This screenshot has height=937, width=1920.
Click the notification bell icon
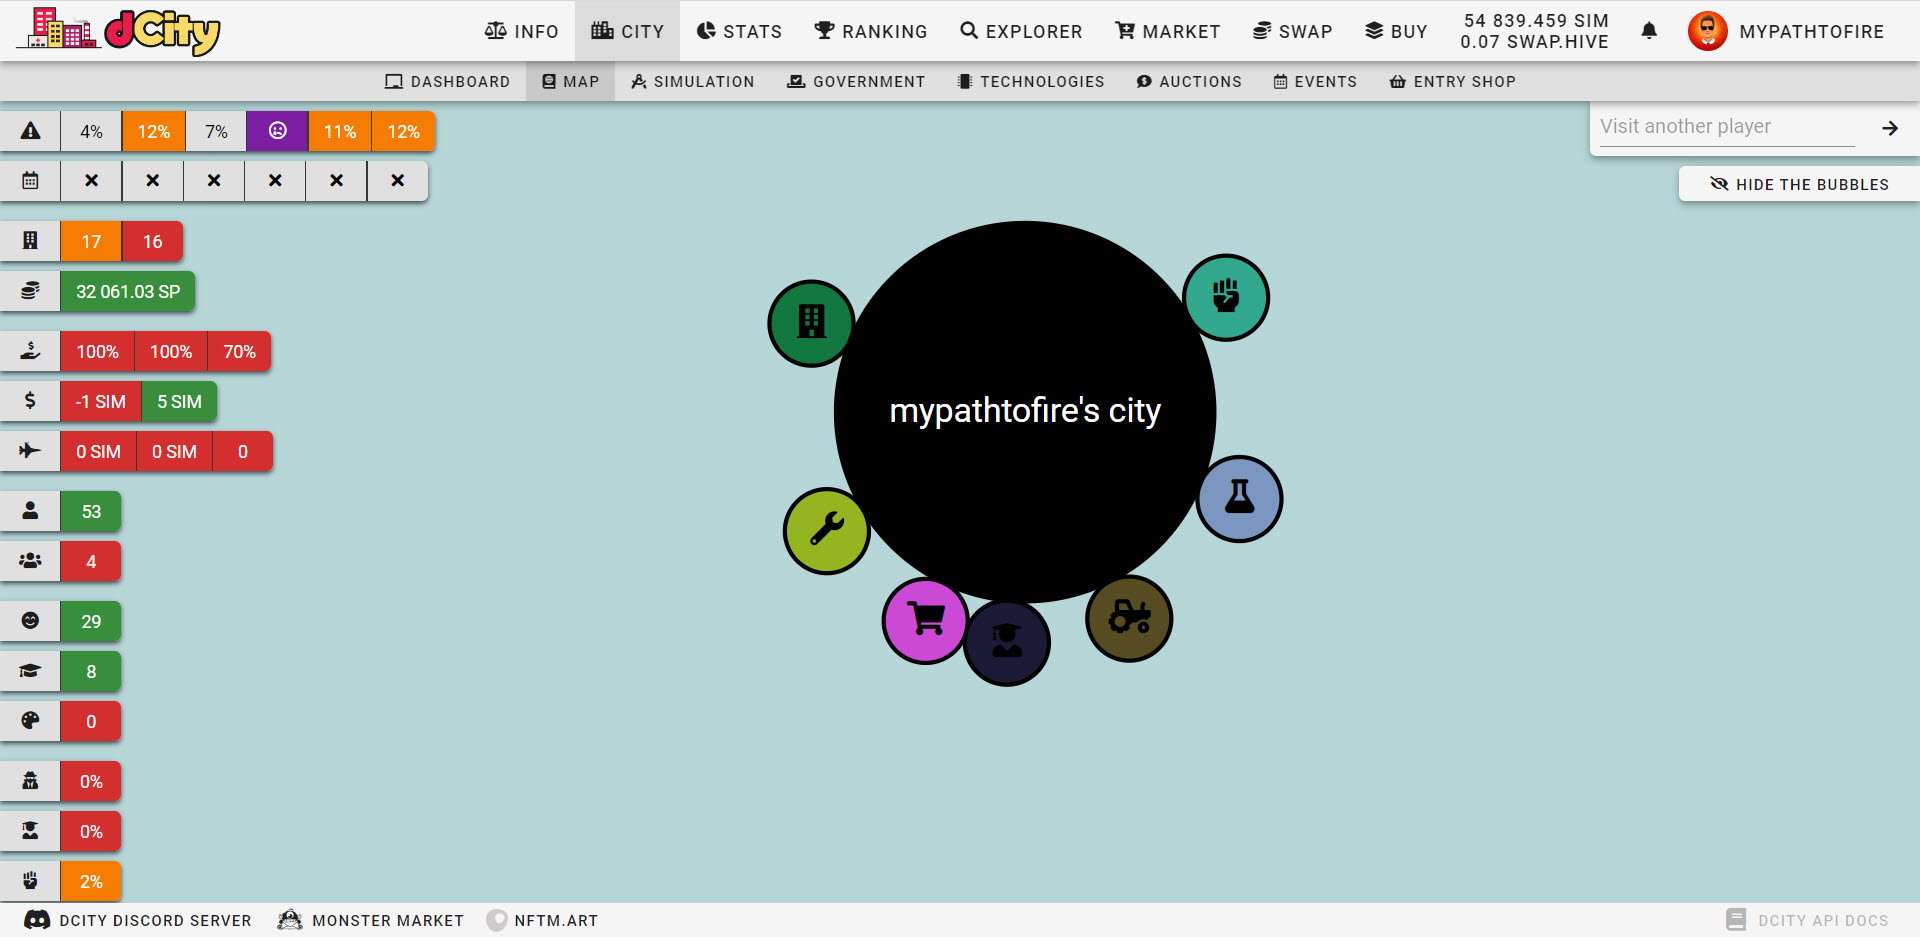pos(1649,31)
